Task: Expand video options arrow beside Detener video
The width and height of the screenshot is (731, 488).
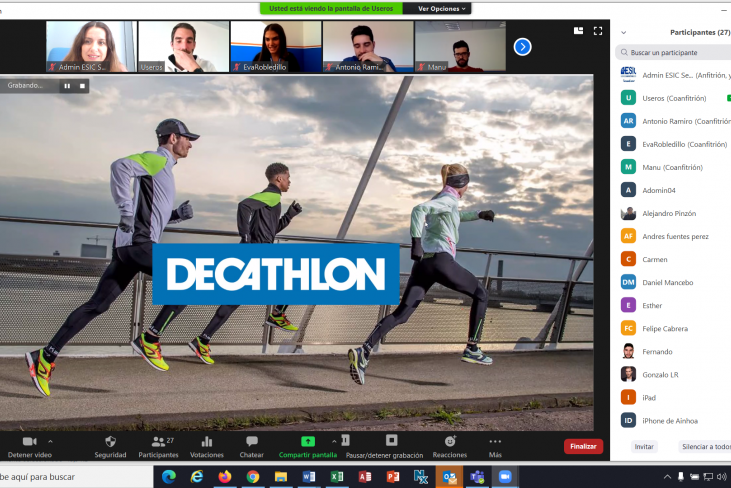Action: pos(50,441)
